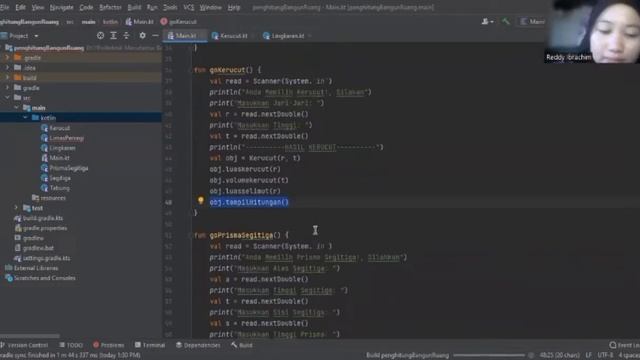Screen dimensions: 640x360
Task: Click the LF line separator indicator
Action: pyautogui.click(x=589, y=356)
